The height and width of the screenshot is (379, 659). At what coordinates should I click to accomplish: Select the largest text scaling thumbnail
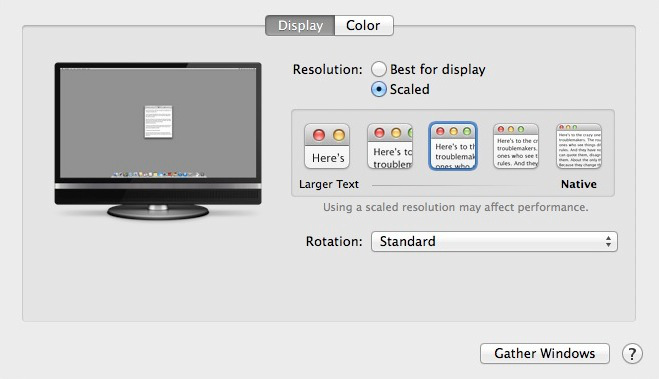[327, 146]
